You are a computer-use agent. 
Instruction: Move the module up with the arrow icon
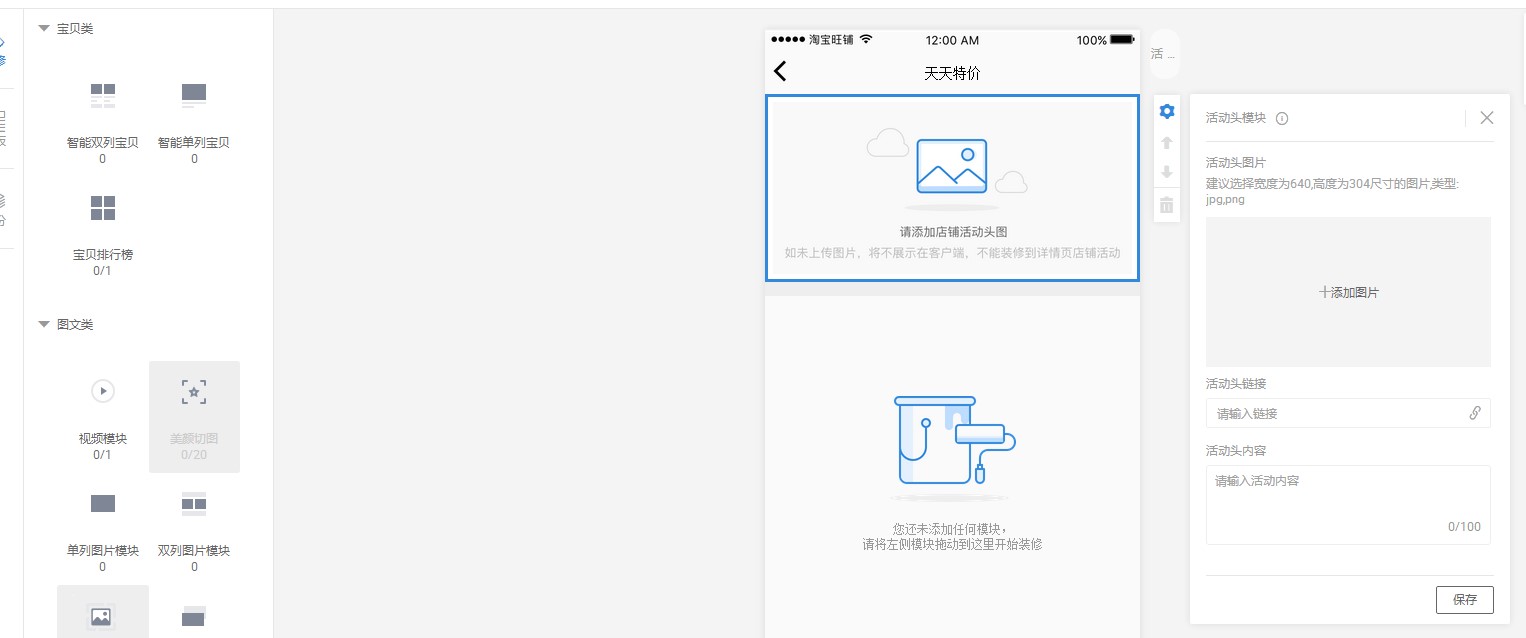1166,143
